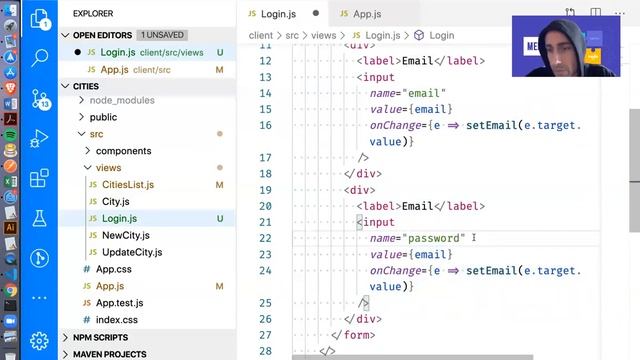
Task: Open the Explorer view in the activity bar
Action: point(40,19)
